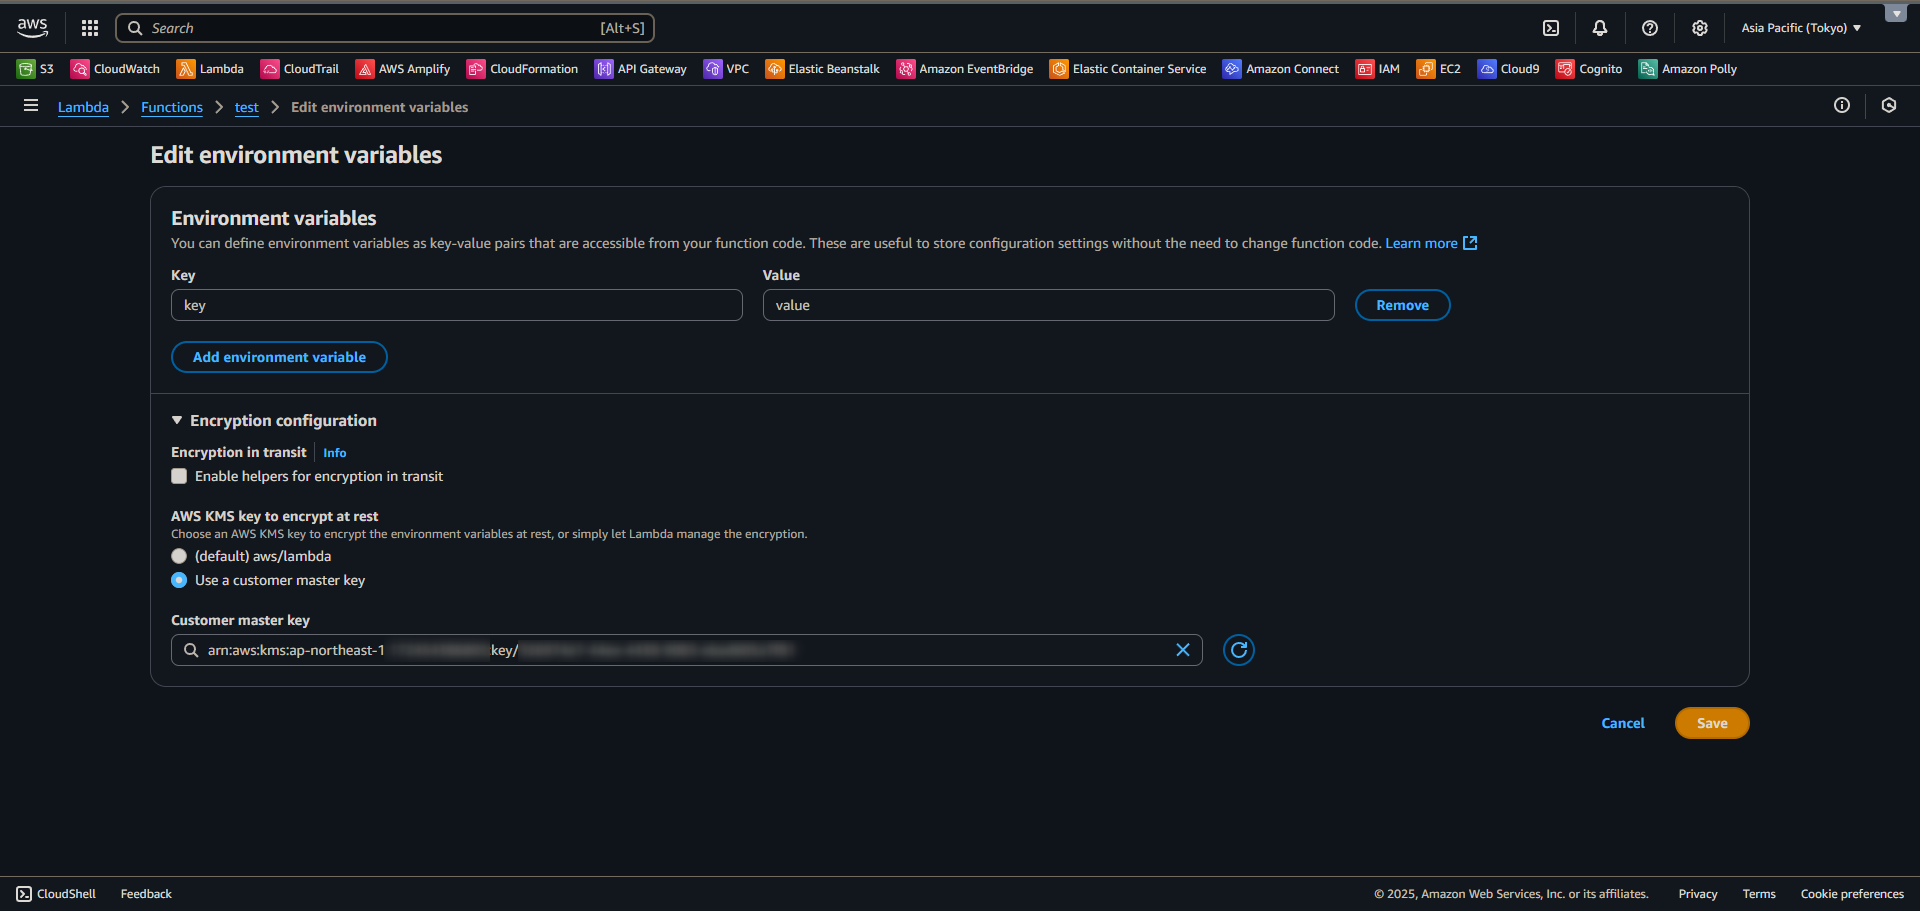The image size is (1920, 911).
Task: Enable helpers for encryption in transit
Action: point(179,477)
